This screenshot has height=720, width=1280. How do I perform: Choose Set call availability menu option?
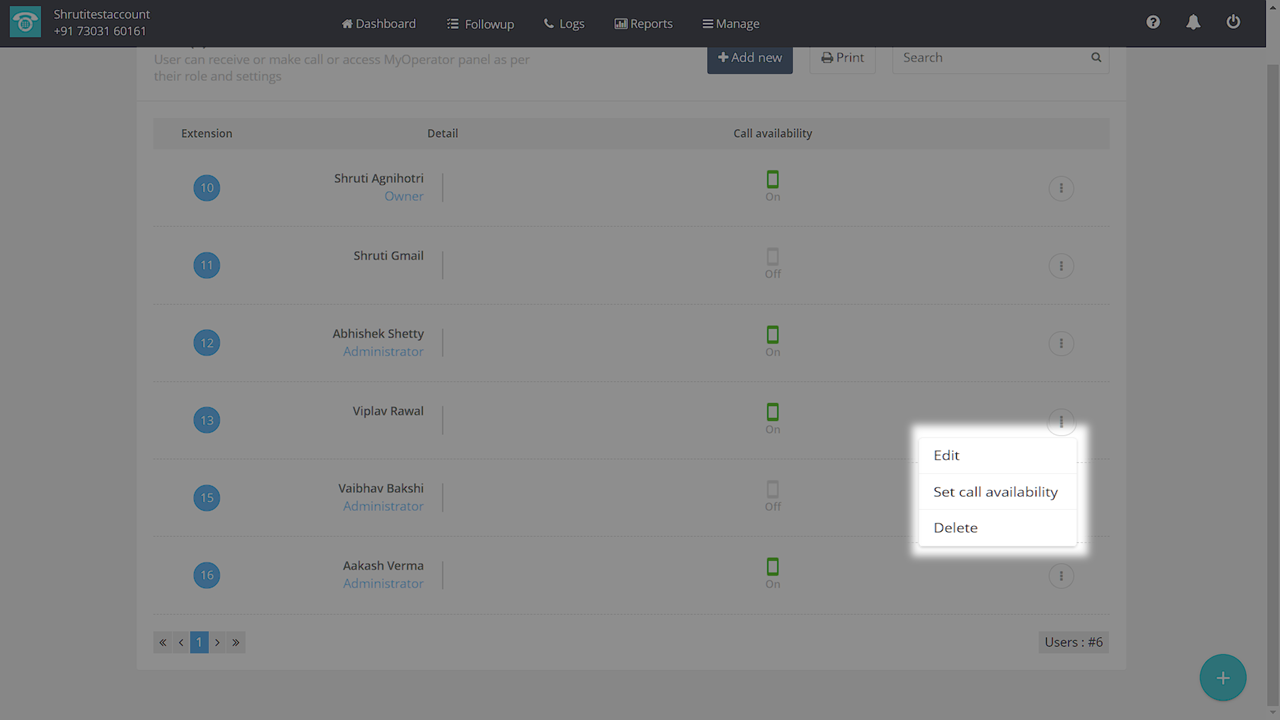tap(995, 492)
